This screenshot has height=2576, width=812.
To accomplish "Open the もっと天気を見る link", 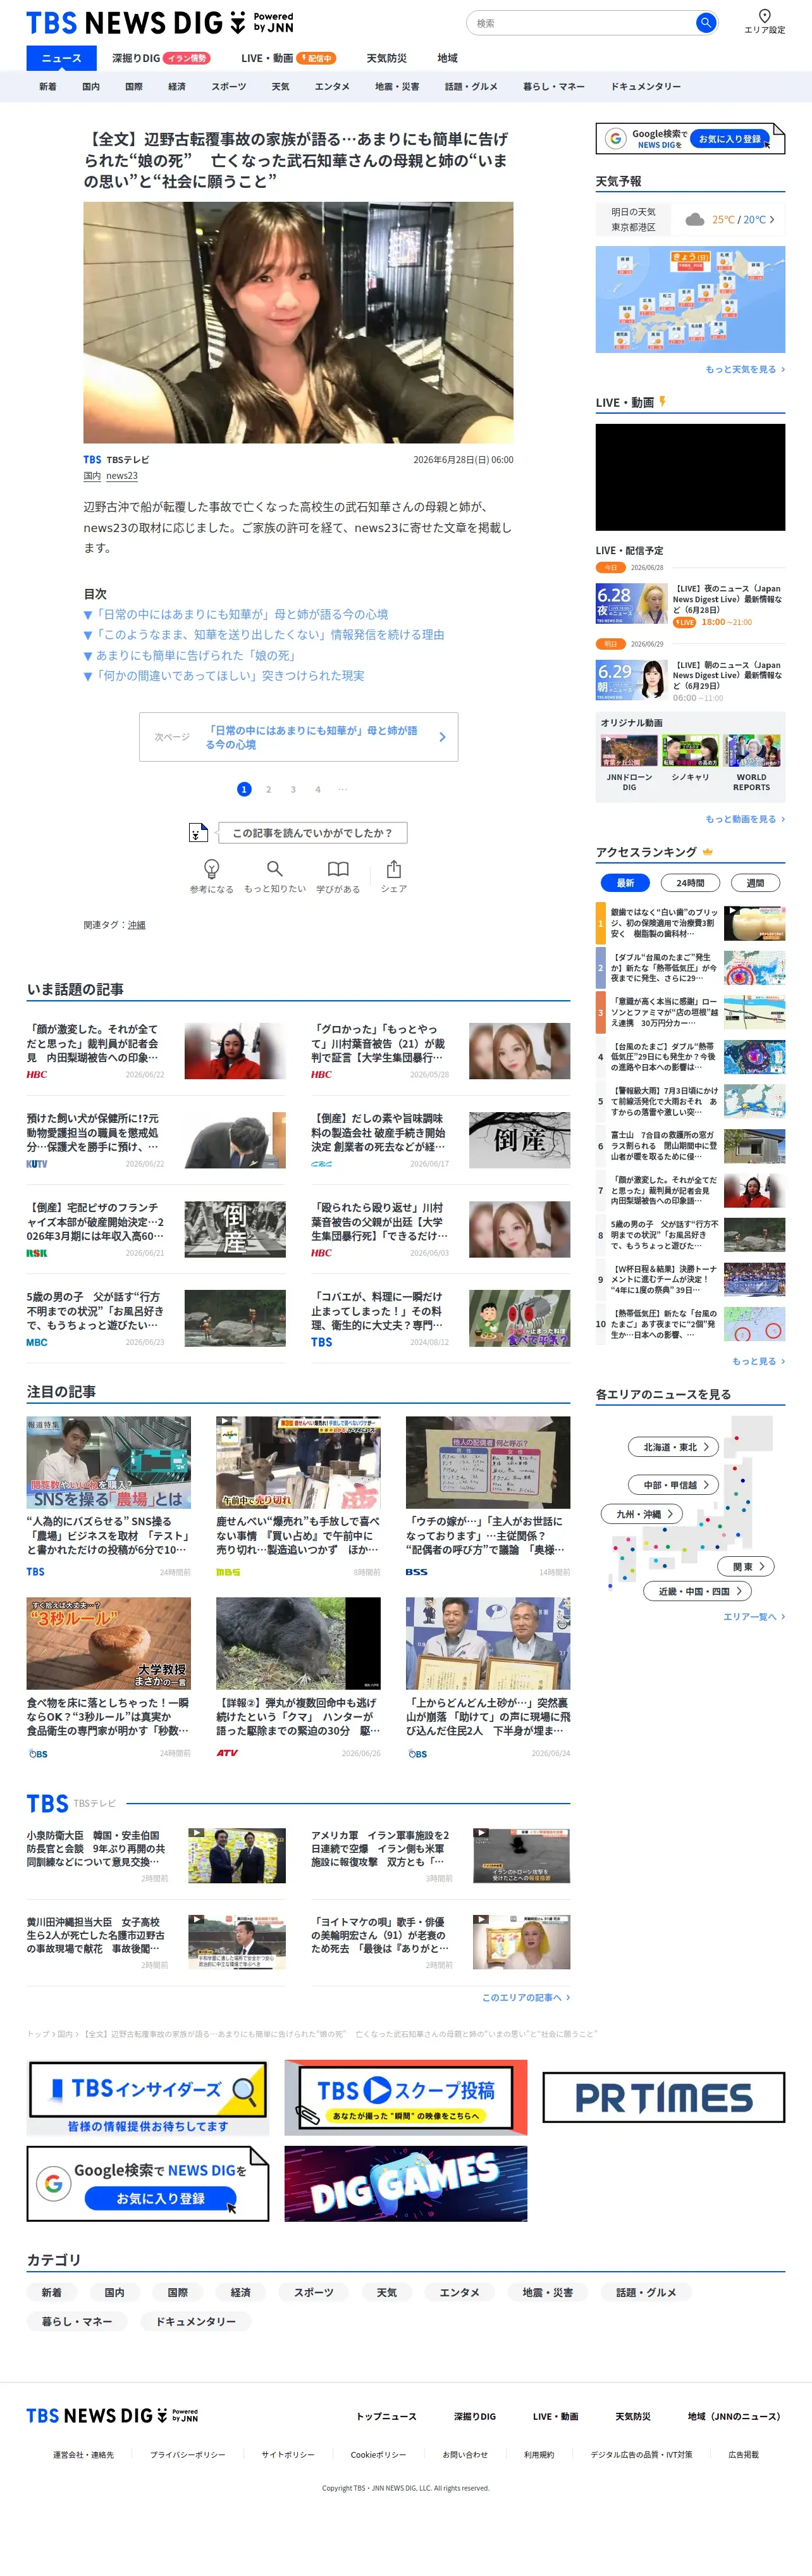I will coord(745,369).
